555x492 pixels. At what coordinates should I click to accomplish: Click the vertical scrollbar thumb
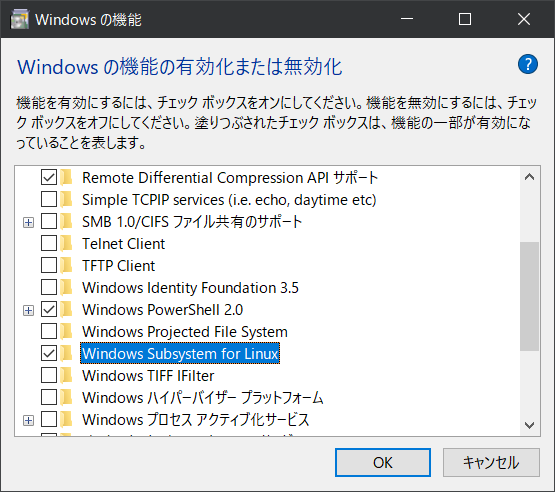click(530, 296)
